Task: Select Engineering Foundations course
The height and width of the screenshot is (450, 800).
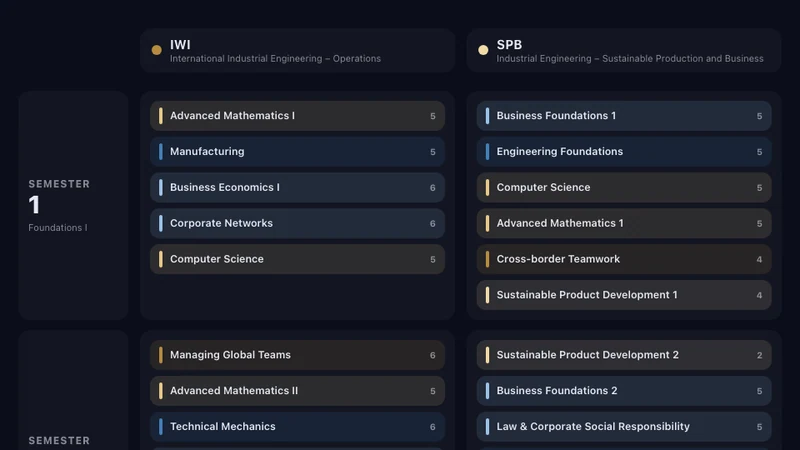Action: coord(624,152)
